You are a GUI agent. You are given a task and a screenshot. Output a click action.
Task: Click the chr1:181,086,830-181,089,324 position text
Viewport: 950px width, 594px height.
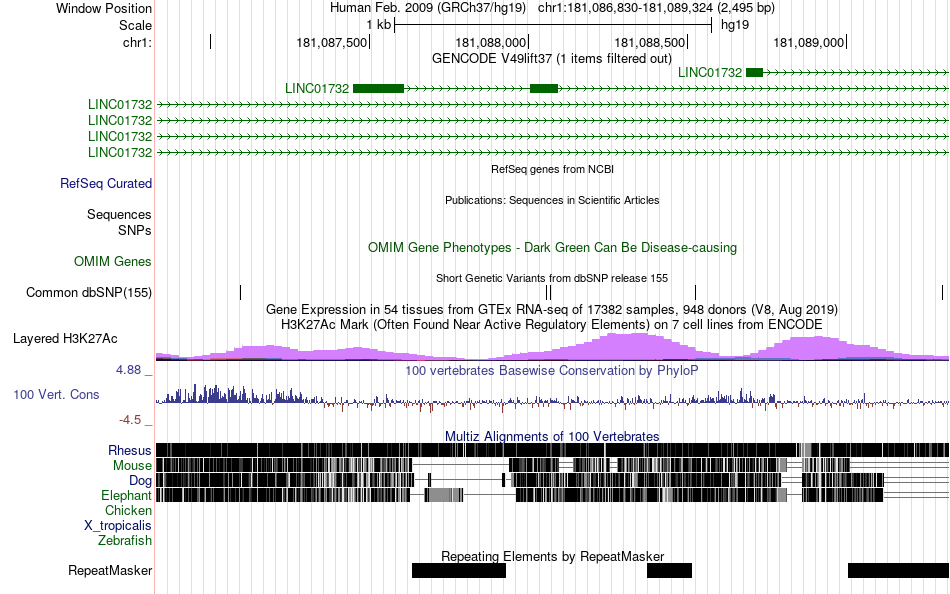[656, 8]
